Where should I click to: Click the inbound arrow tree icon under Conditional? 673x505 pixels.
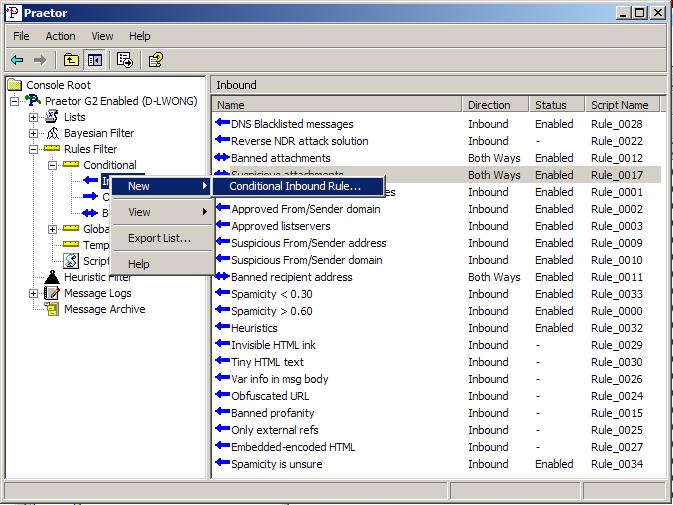(90, 180)
